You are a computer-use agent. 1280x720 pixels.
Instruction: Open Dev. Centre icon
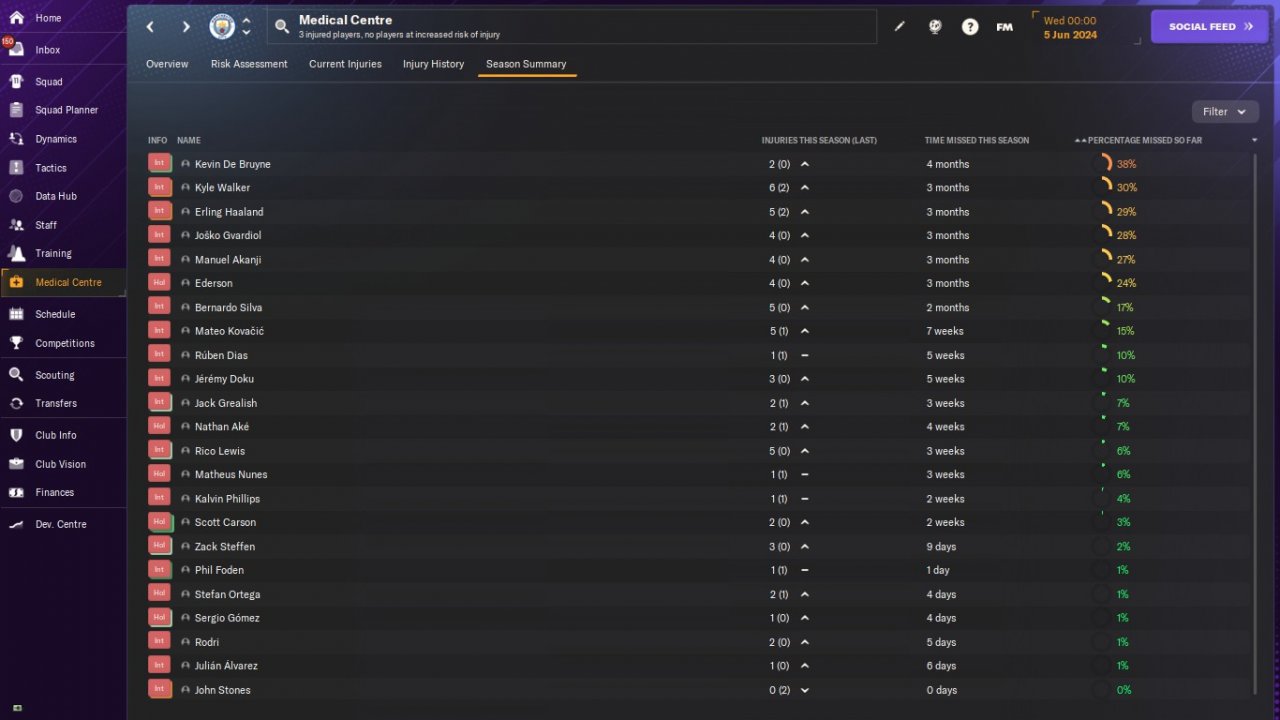pos(16,524)
